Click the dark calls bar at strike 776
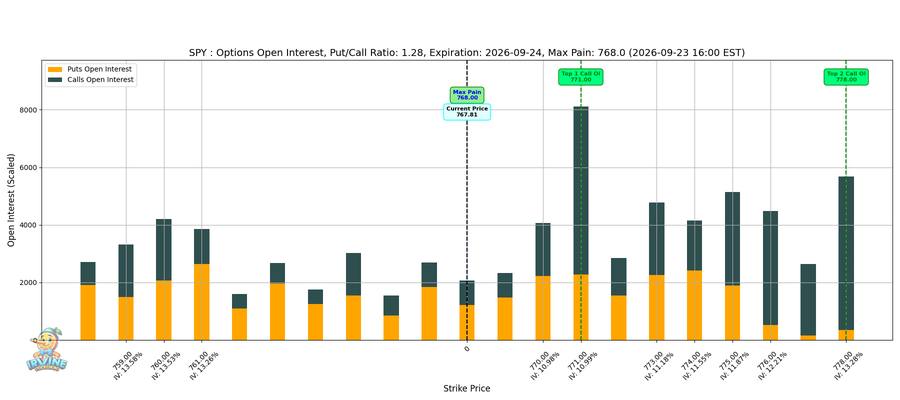This screenshot has width=900, height=400. pos(770,268)
